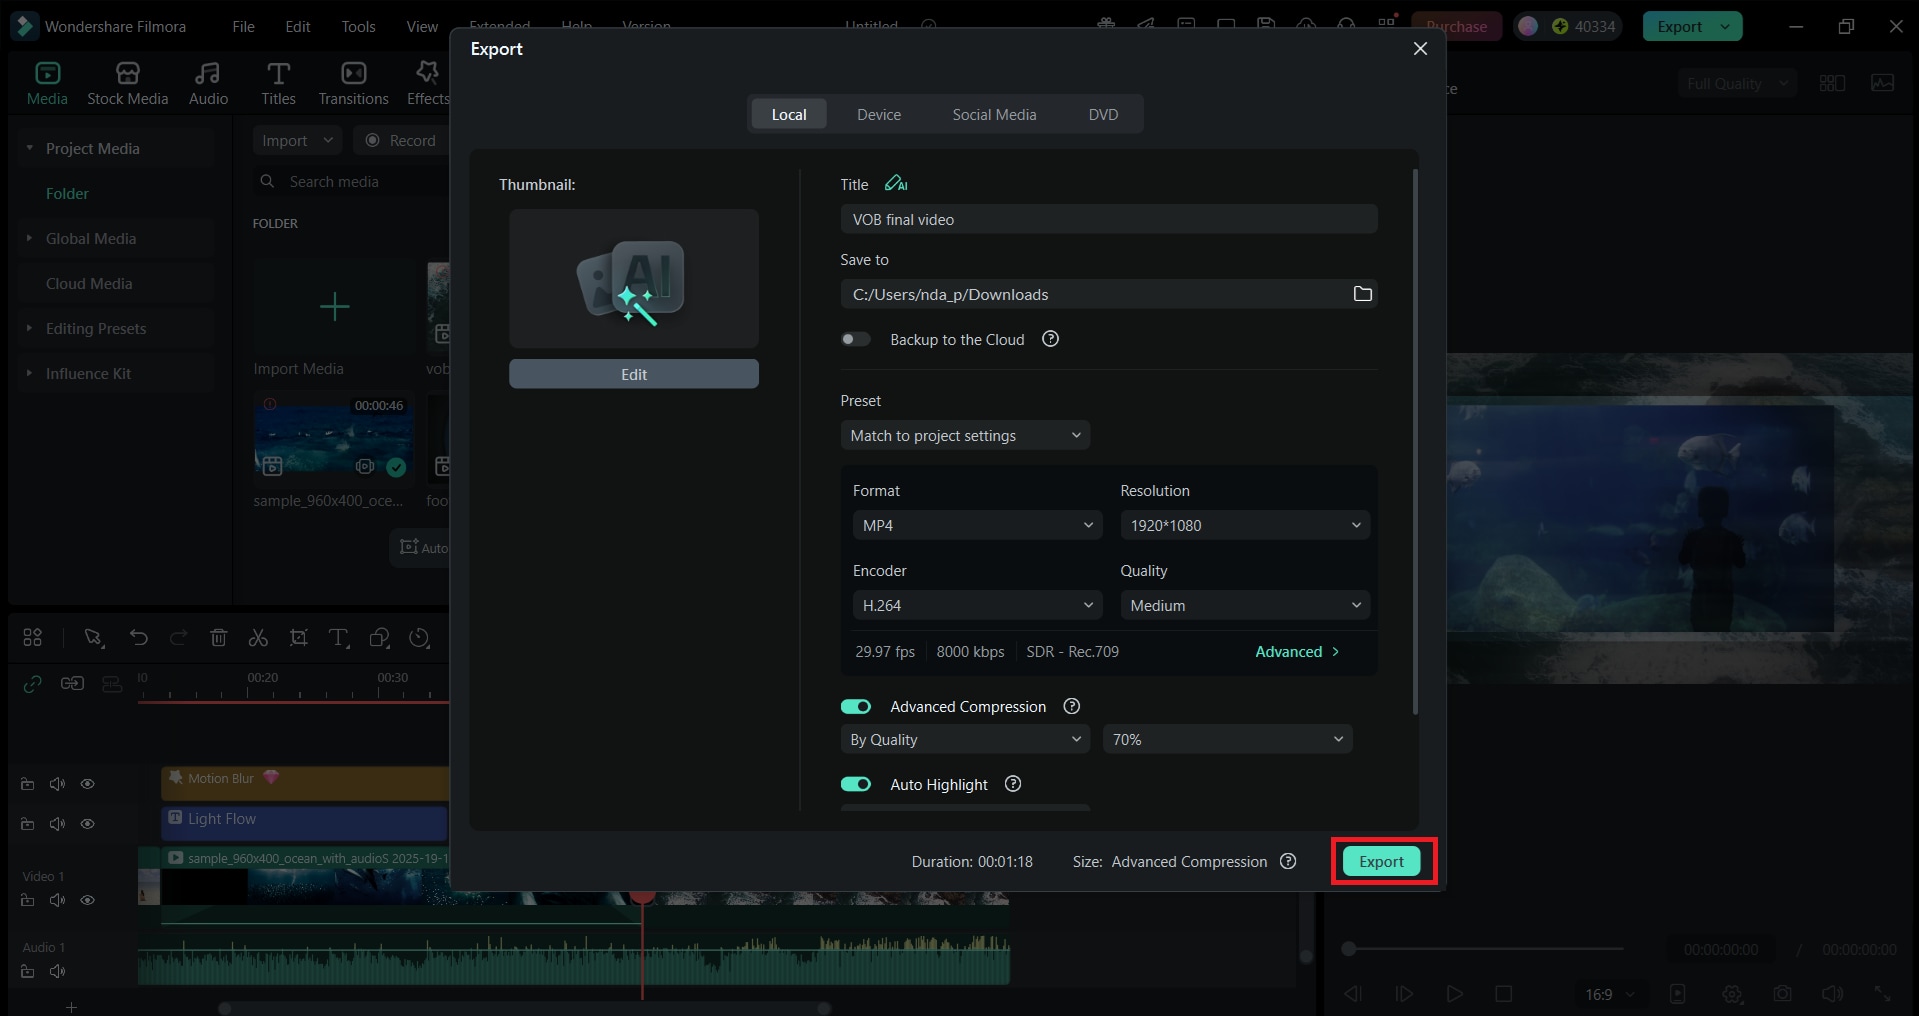Open the Preset dropdown Match to project settings
This screenshot has height=1016, width=1919.
coord(964,435)
